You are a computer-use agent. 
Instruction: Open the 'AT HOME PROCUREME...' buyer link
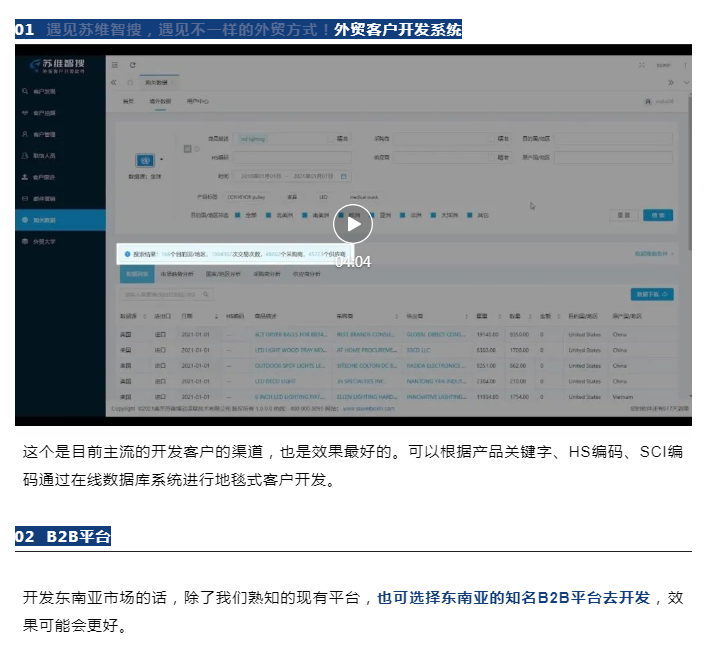tap(367, 350)
